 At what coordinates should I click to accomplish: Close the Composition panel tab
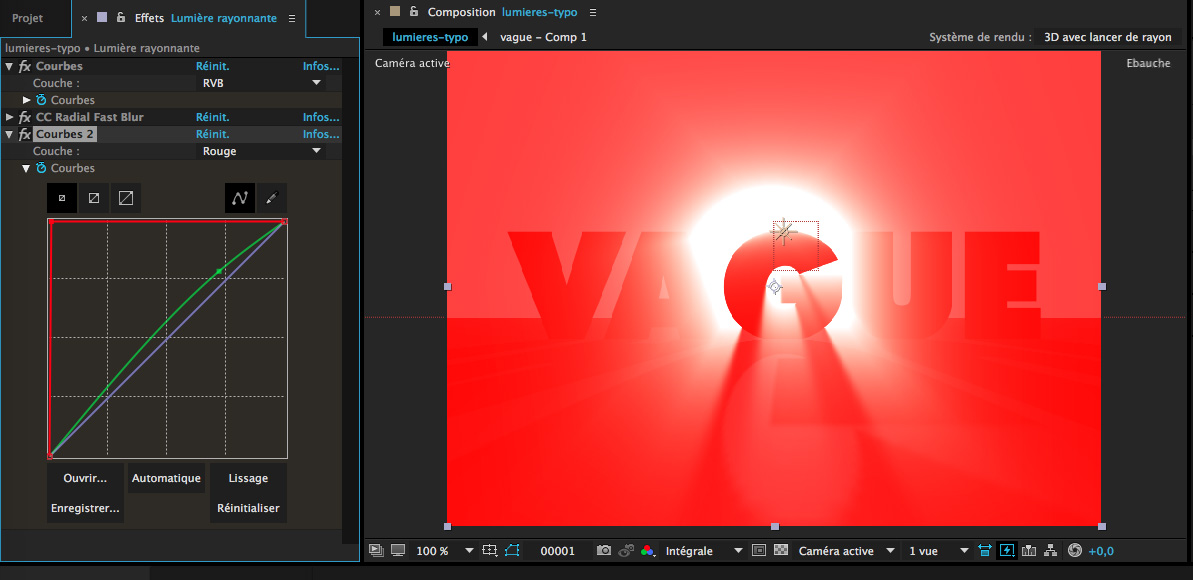click(377, 12)
